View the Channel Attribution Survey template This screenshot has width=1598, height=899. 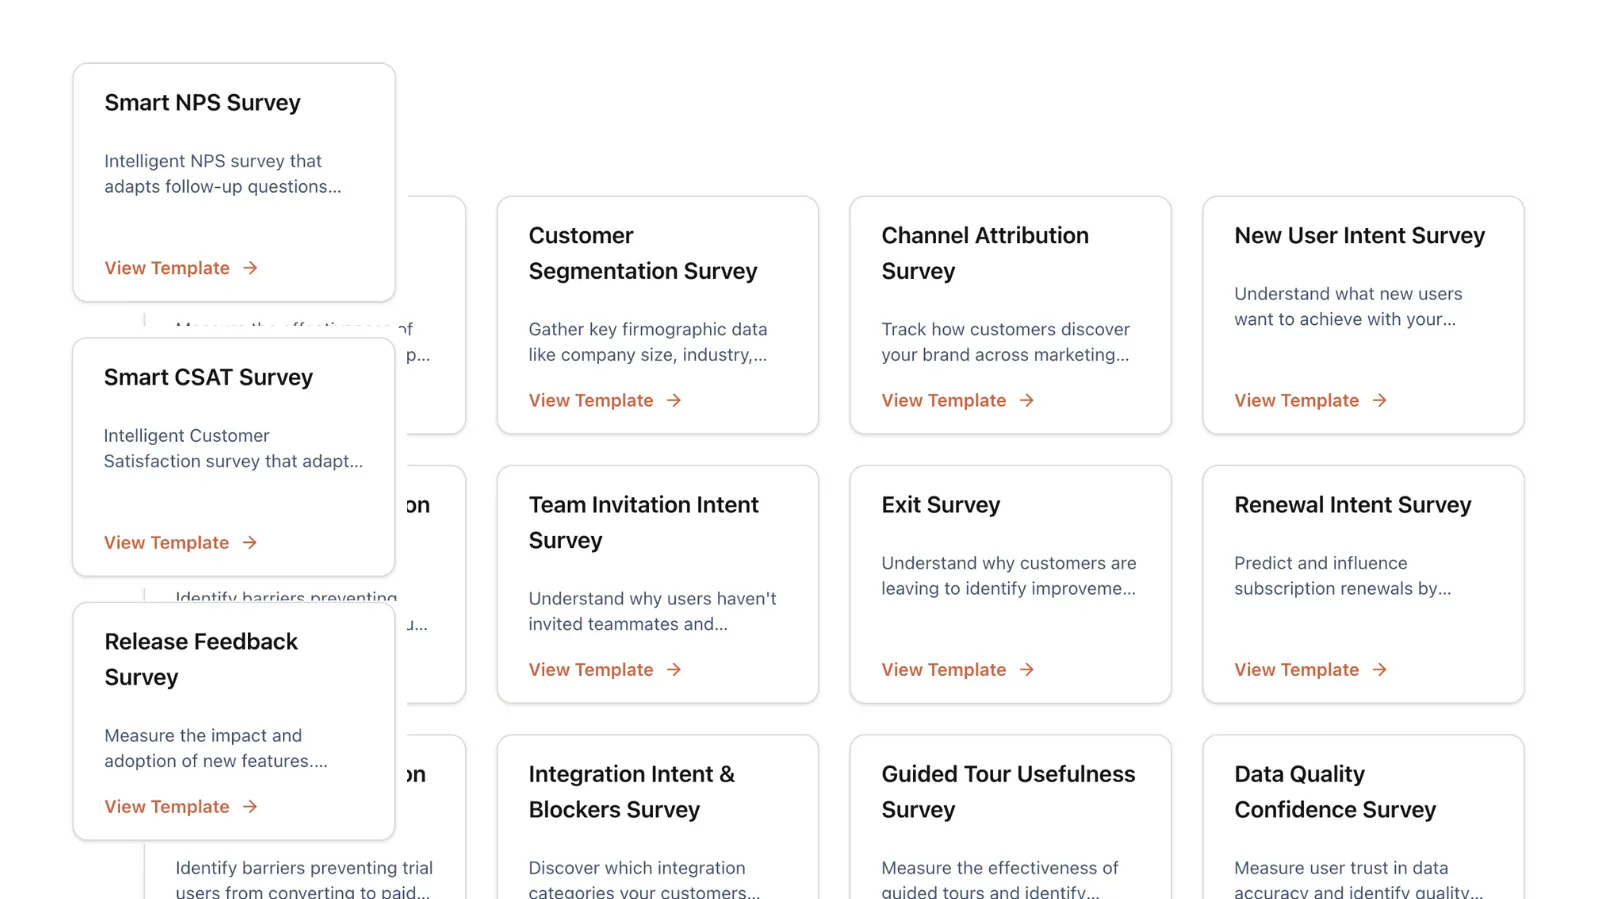[943, 400]
